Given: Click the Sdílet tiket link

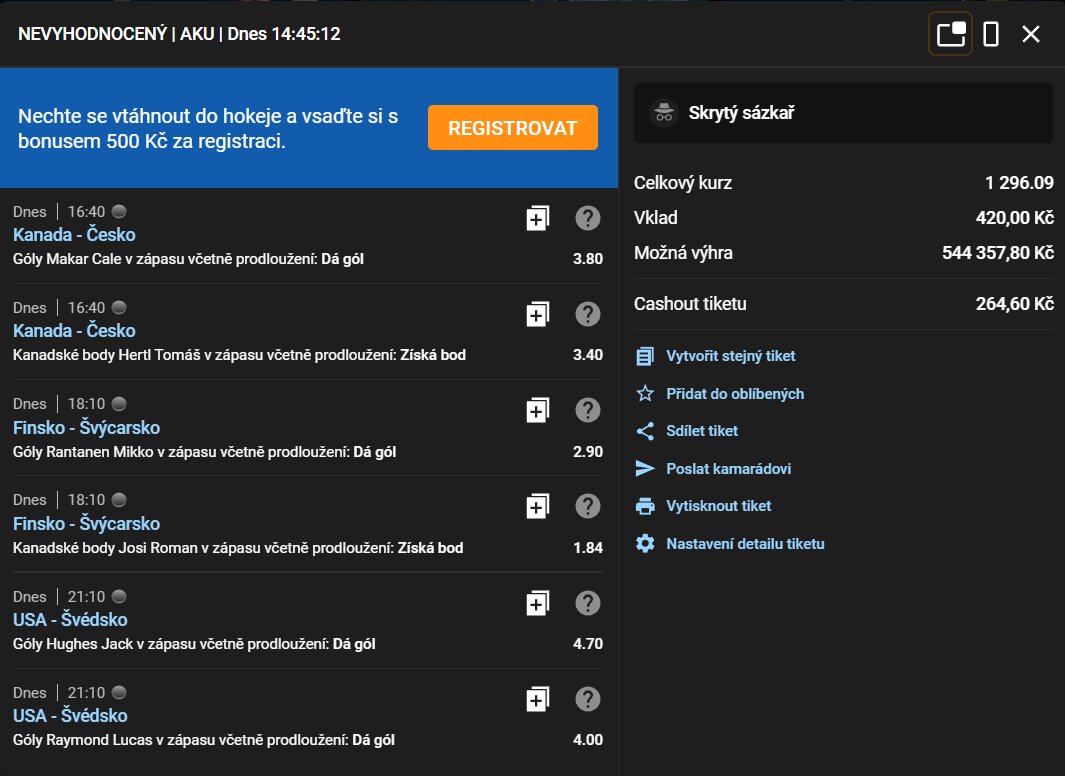Looking at the screenshot, I should pyautogui.click(x=702, y=430).
